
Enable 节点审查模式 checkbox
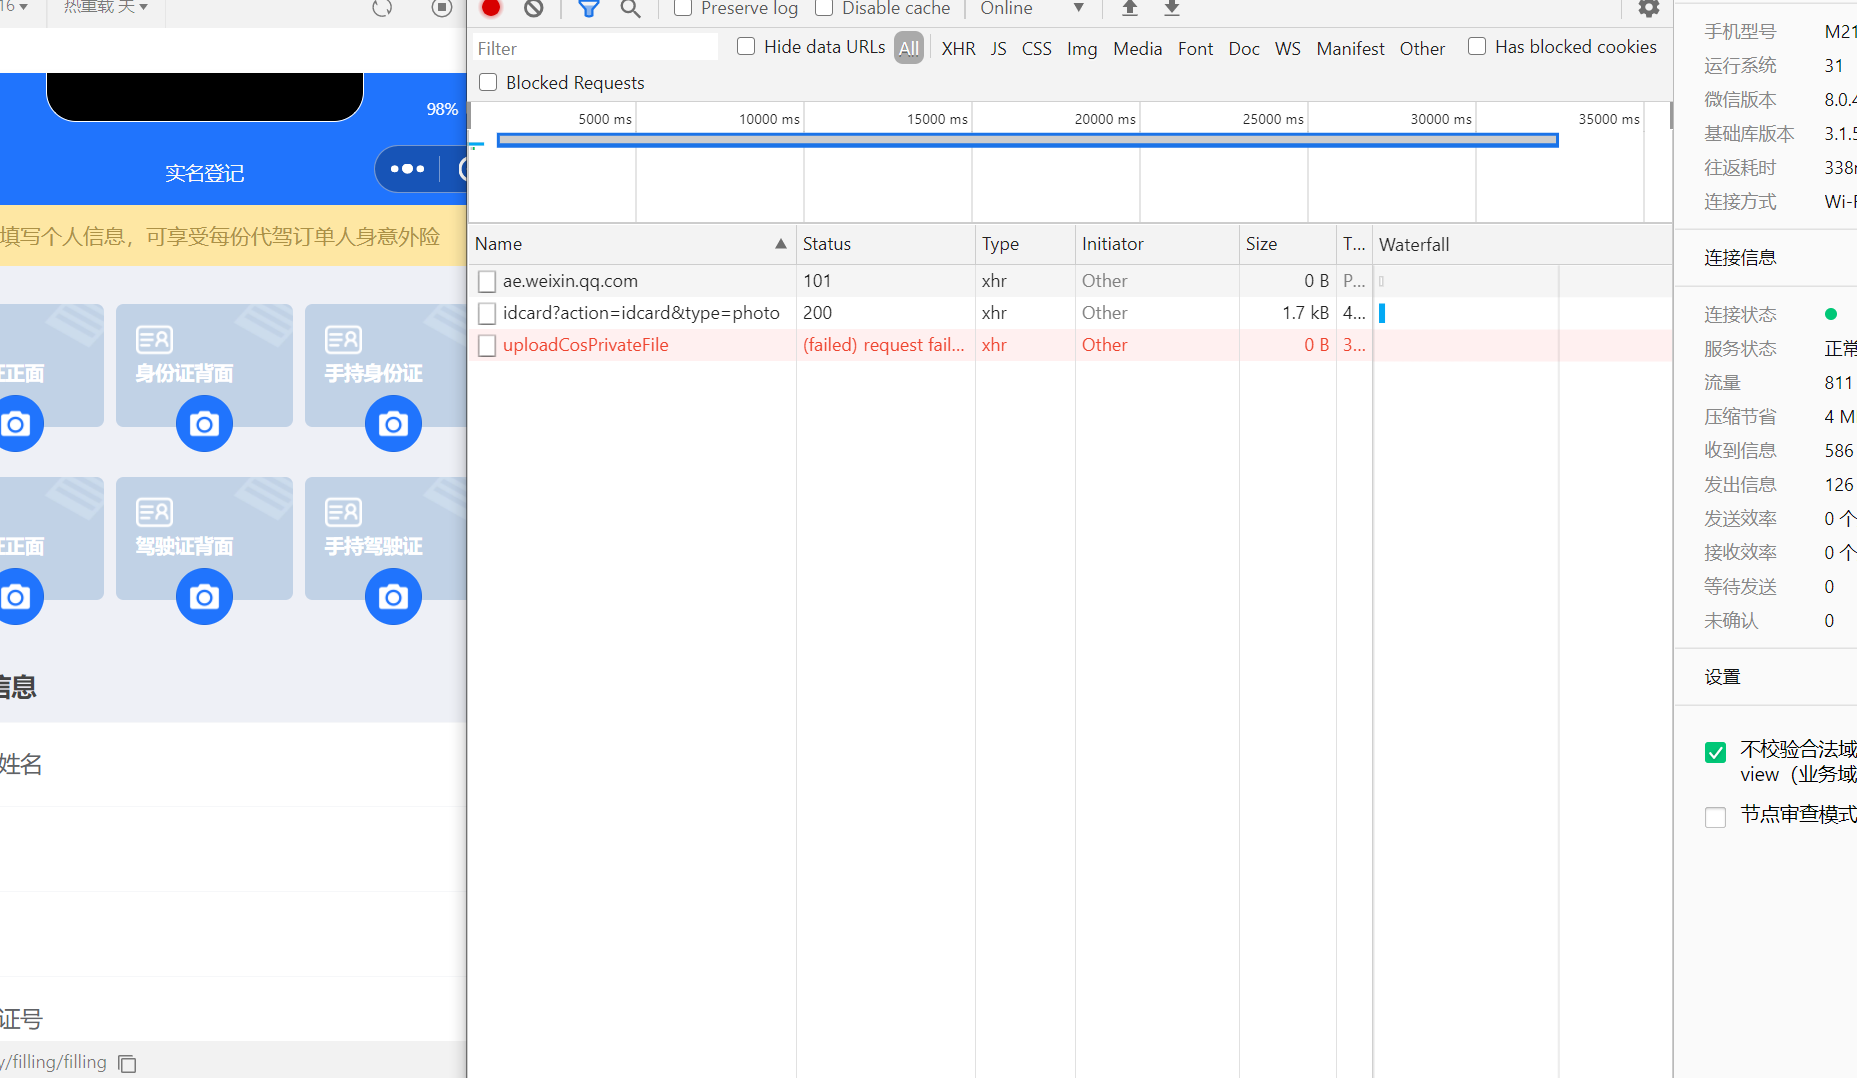(x=1715, y=817)
